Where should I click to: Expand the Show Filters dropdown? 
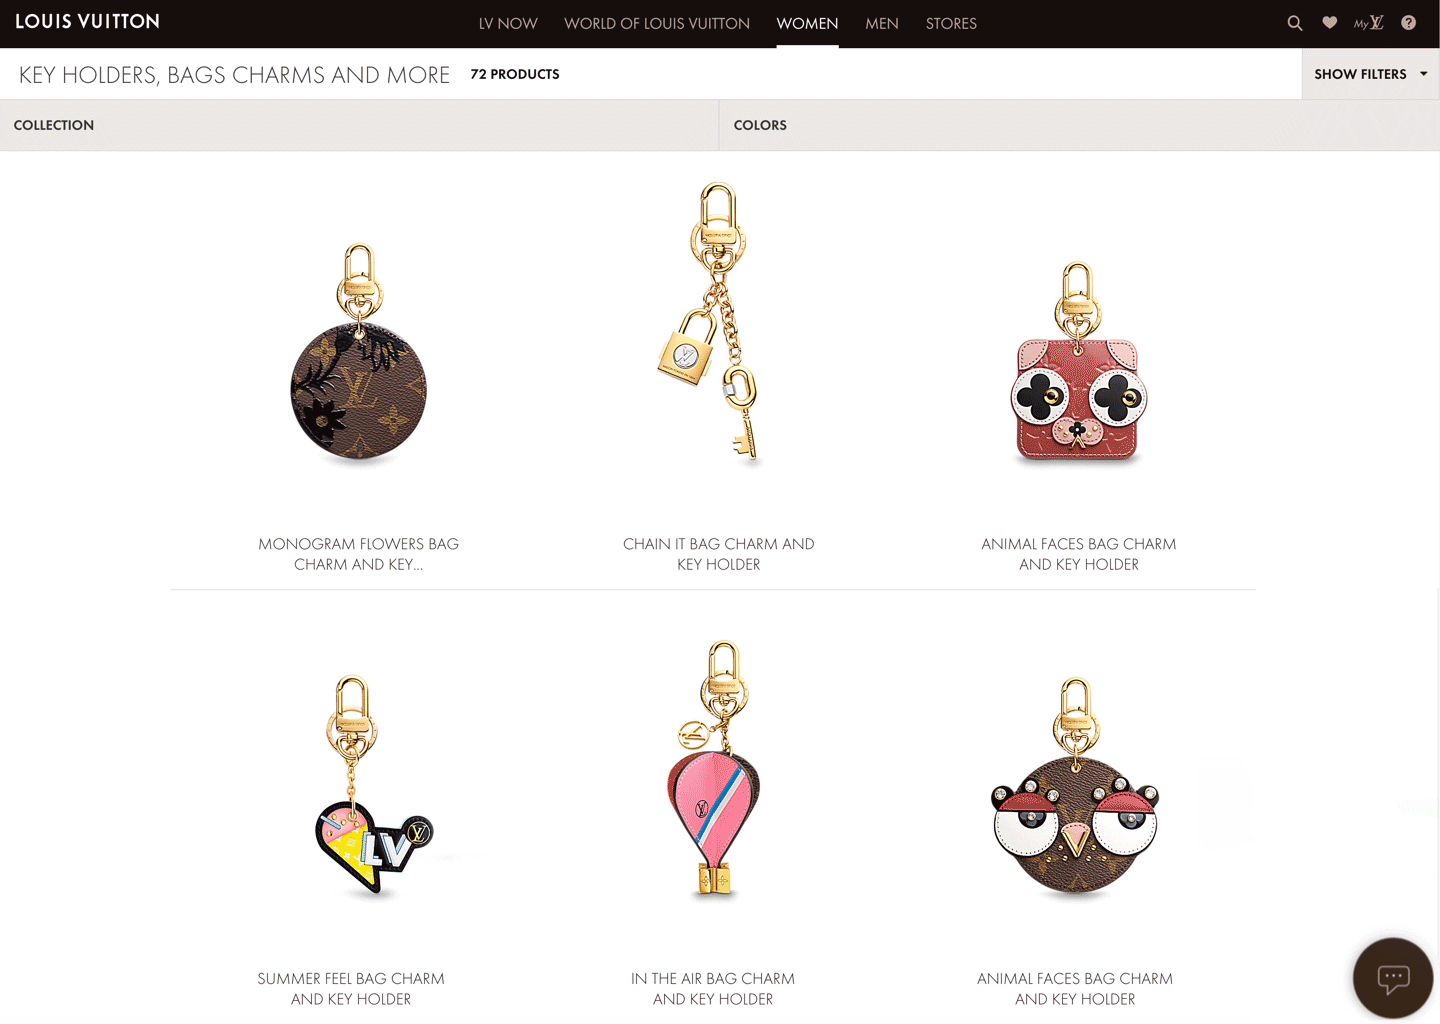(1371, 74)
